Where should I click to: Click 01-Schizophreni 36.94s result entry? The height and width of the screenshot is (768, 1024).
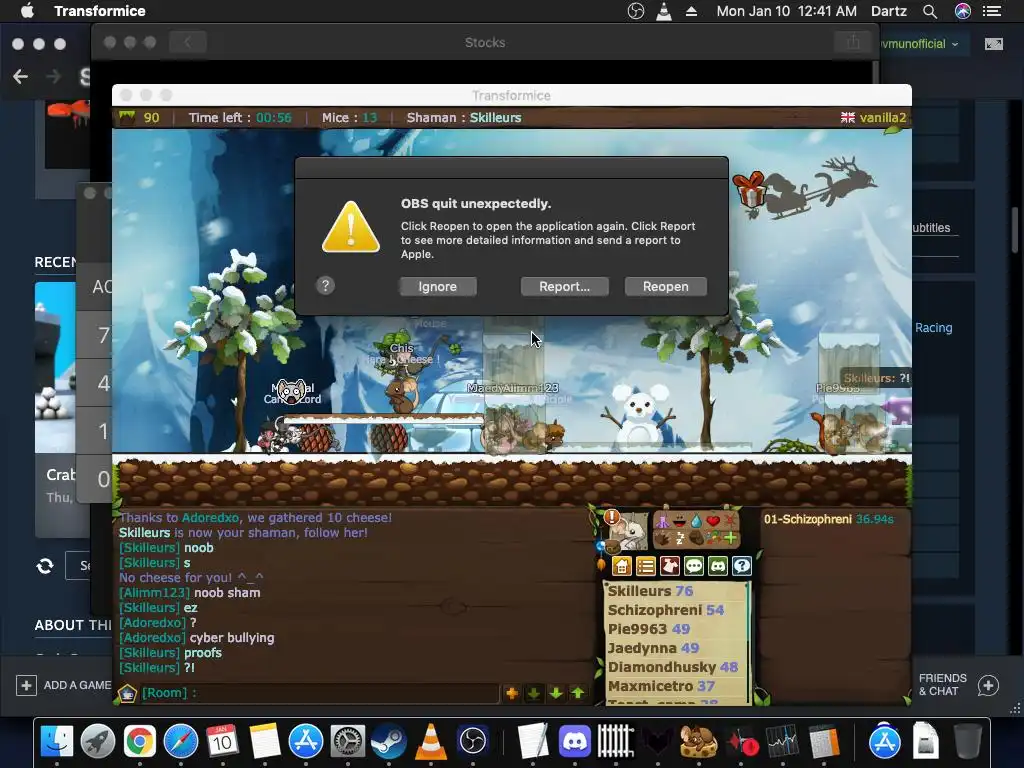(828, 519)
